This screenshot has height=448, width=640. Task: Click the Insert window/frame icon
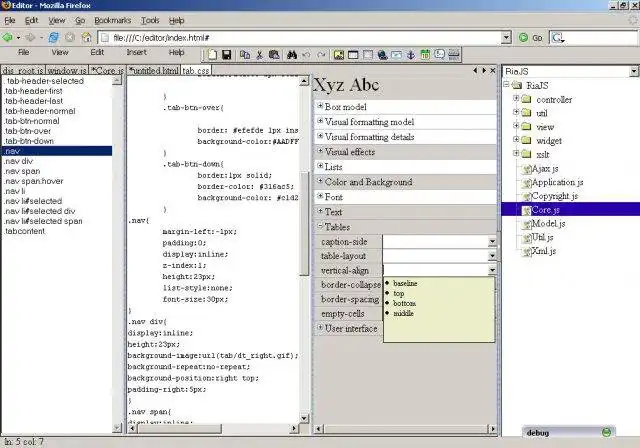pos(353,54)
